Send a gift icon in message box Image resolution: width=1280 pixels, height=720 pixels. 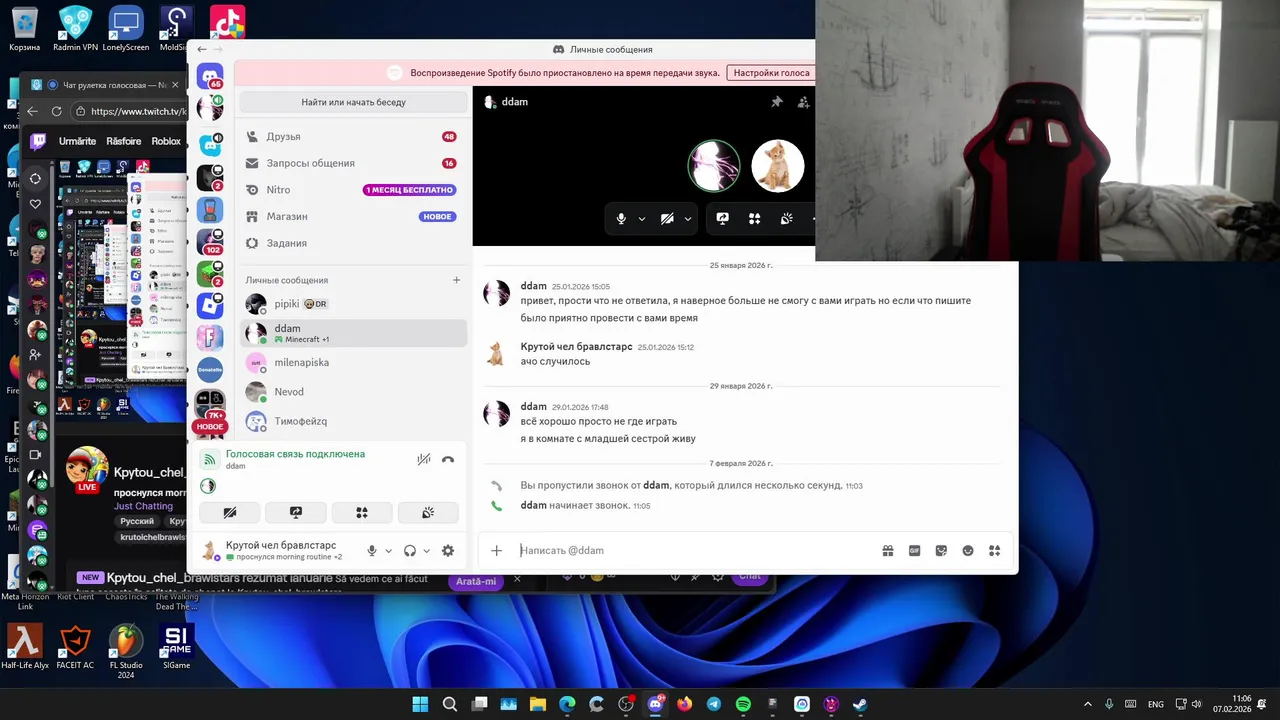click(888, 550)
